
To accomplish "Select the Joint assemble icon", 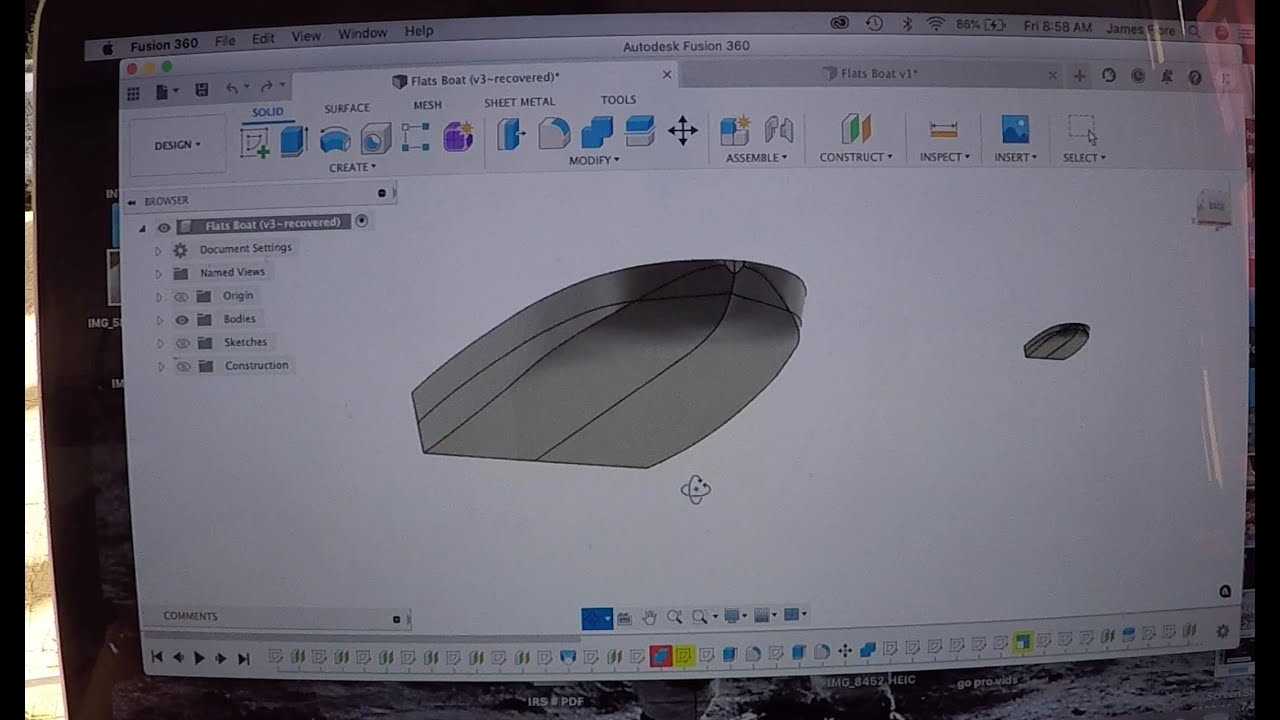I will pos(778,129).
